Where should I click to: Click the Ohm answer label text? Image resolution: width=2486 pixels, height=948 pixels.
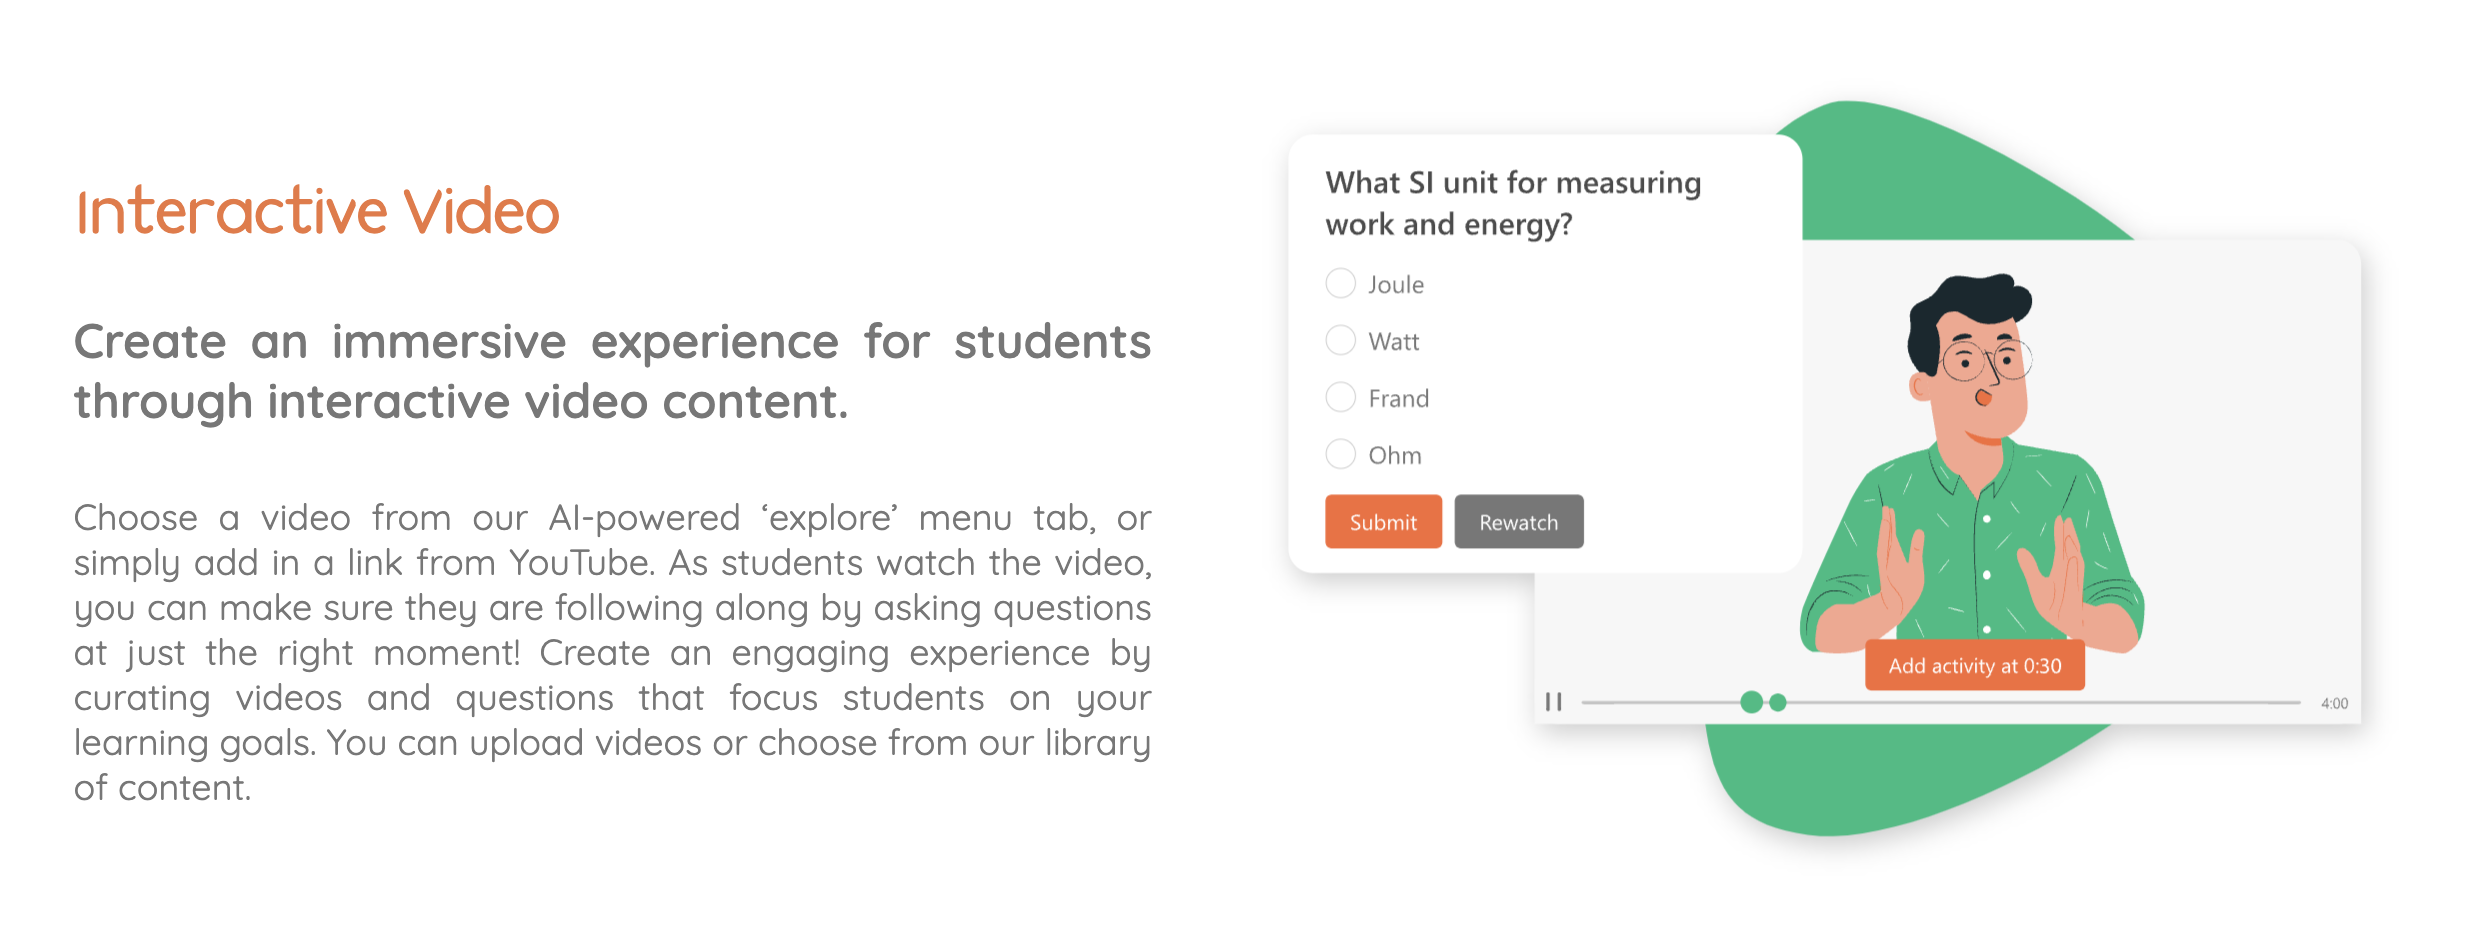click(1395, 456)
